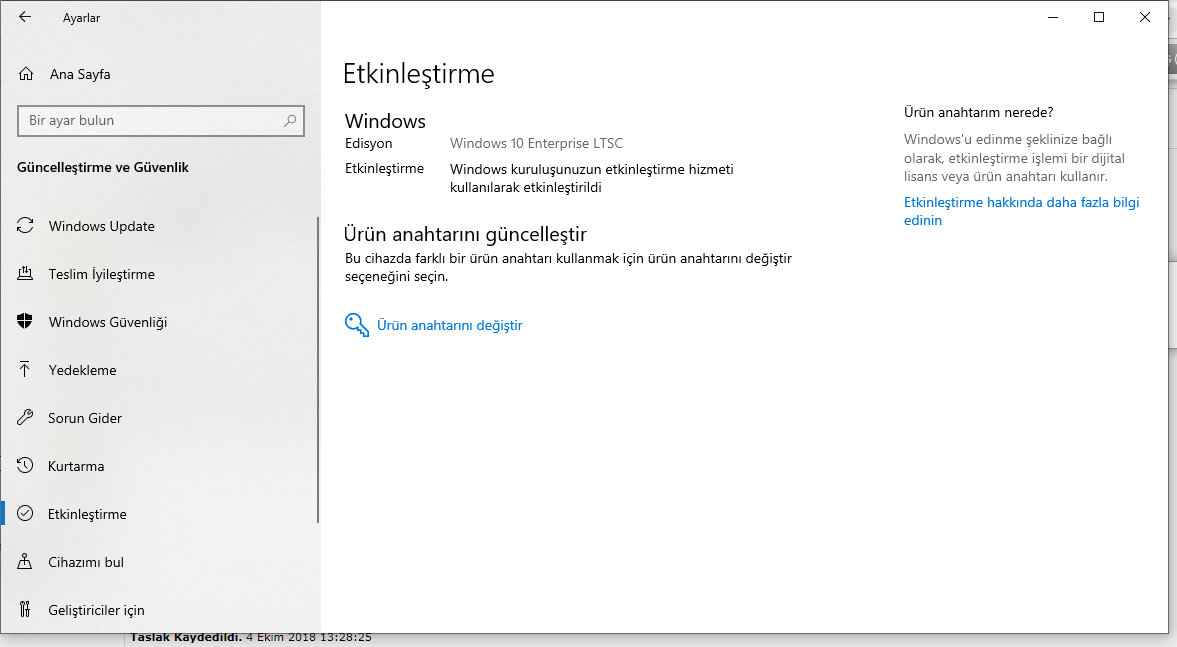
Task: Click the Ayarlar window title
Action: (x=81, y=18)
